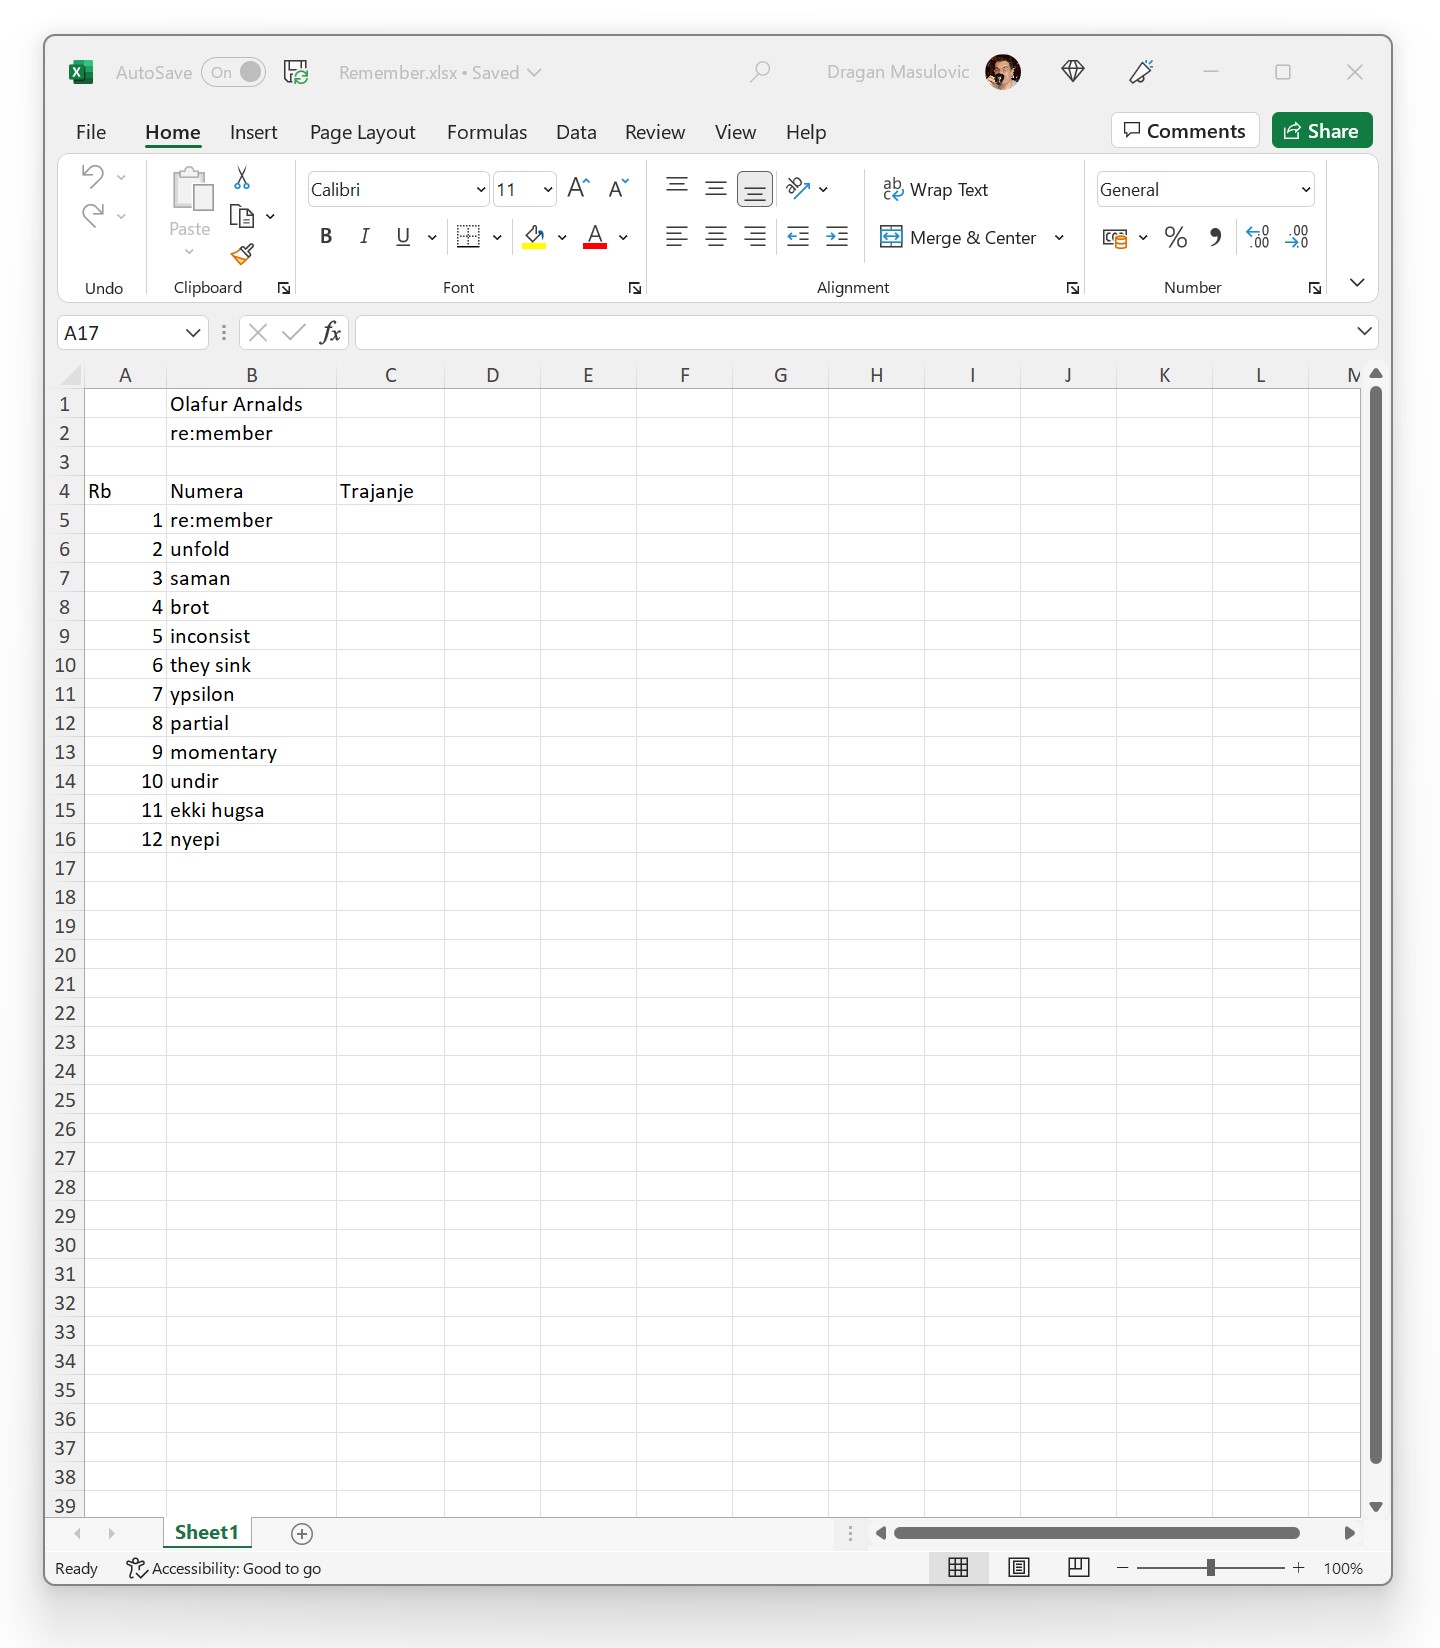Click the Increase Indent icon
The height and width of the screenshot is (1648, 1440).
click(837, 238)
